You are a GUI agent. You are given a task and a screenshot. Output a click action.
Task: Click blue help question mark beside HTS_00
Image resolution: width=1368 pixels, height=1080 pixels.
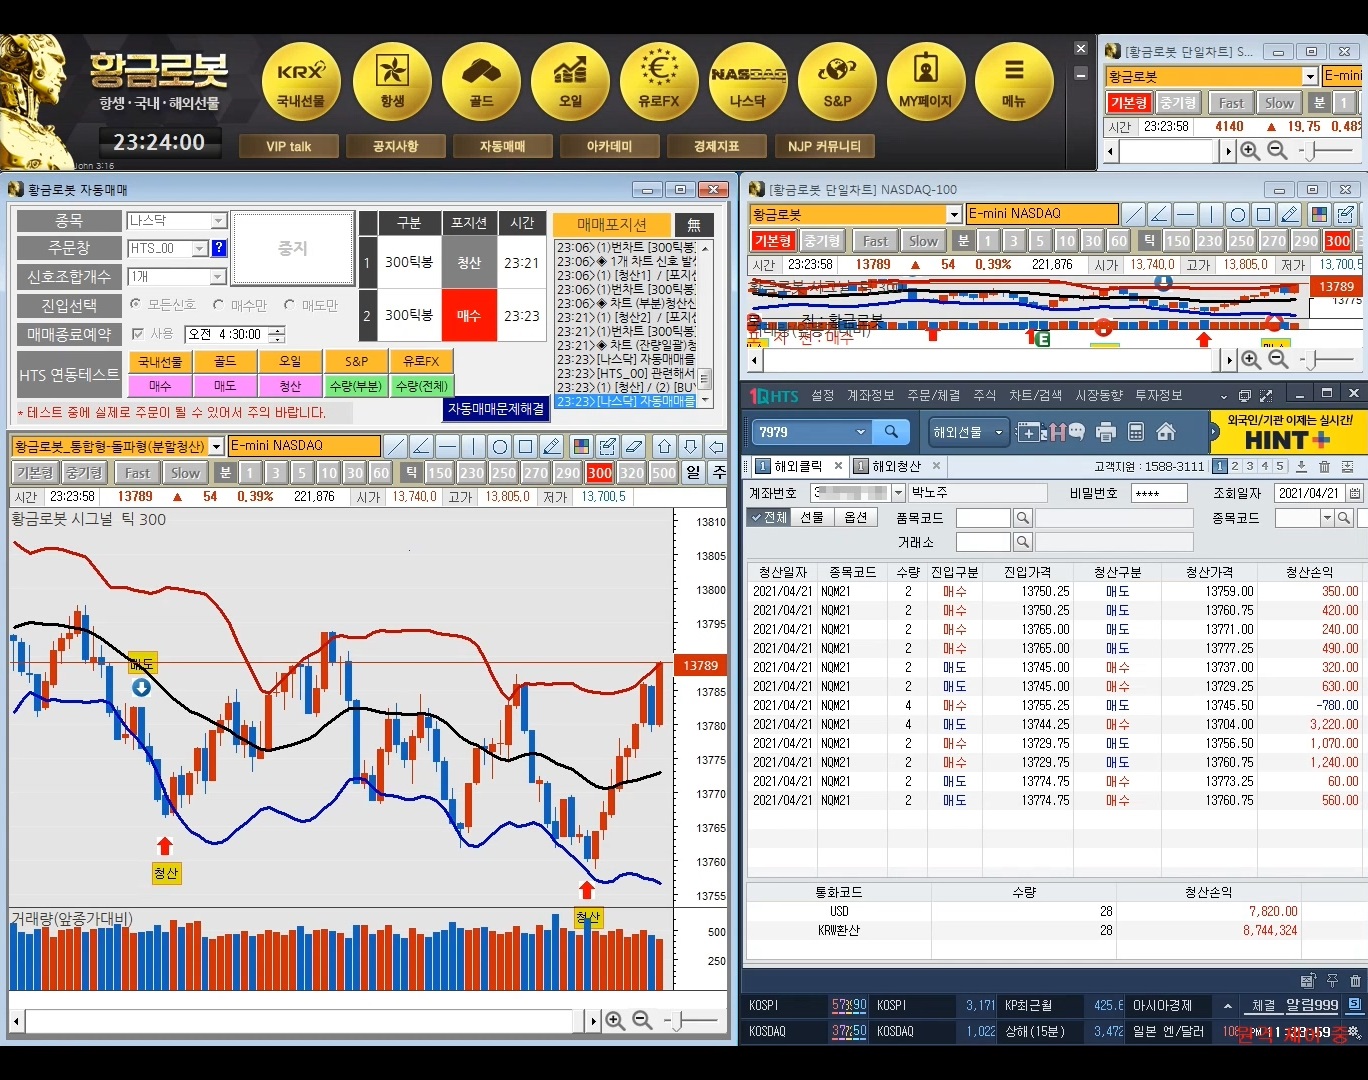click(x=219, y=248)
